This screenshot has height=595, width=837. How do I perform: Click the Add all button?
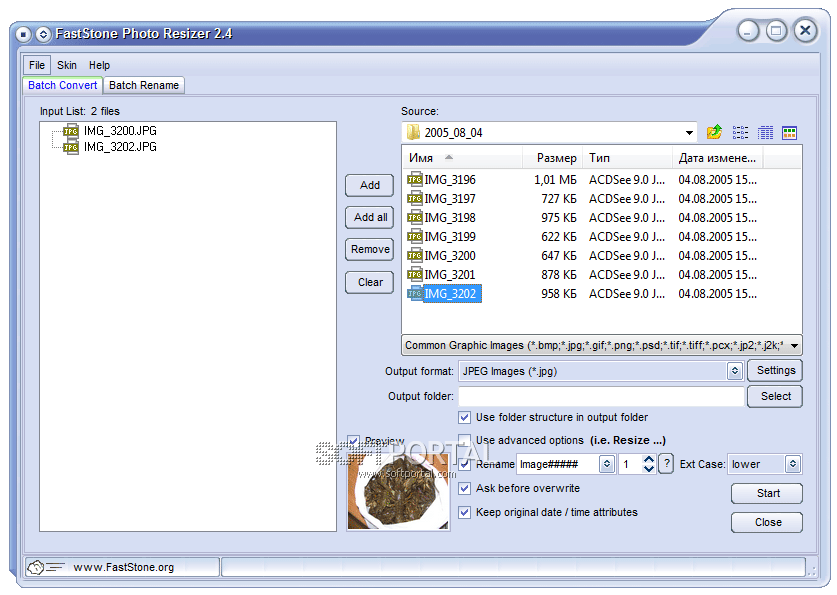pyautogui.click(x=369, y=217)
